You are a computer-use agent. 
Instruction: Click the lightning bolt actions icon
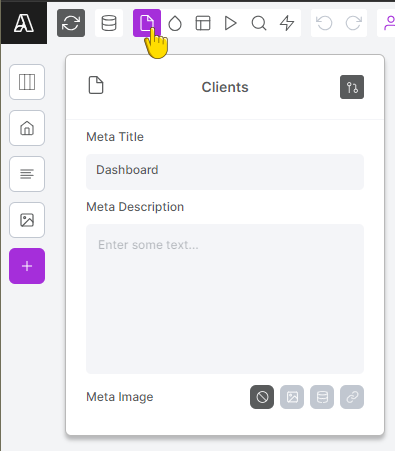[287, 23]
